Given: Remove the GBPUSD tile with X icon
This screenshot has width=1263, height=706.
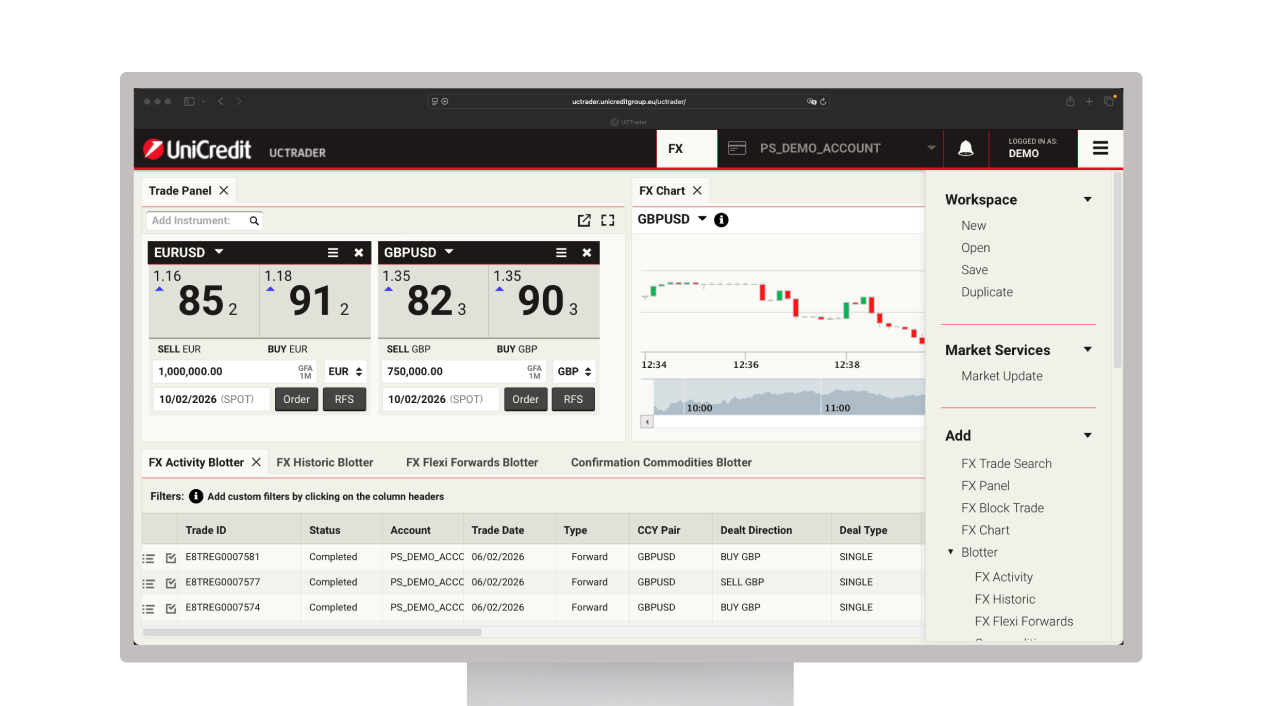Looking at the screenshot, I should click(587, 253).
